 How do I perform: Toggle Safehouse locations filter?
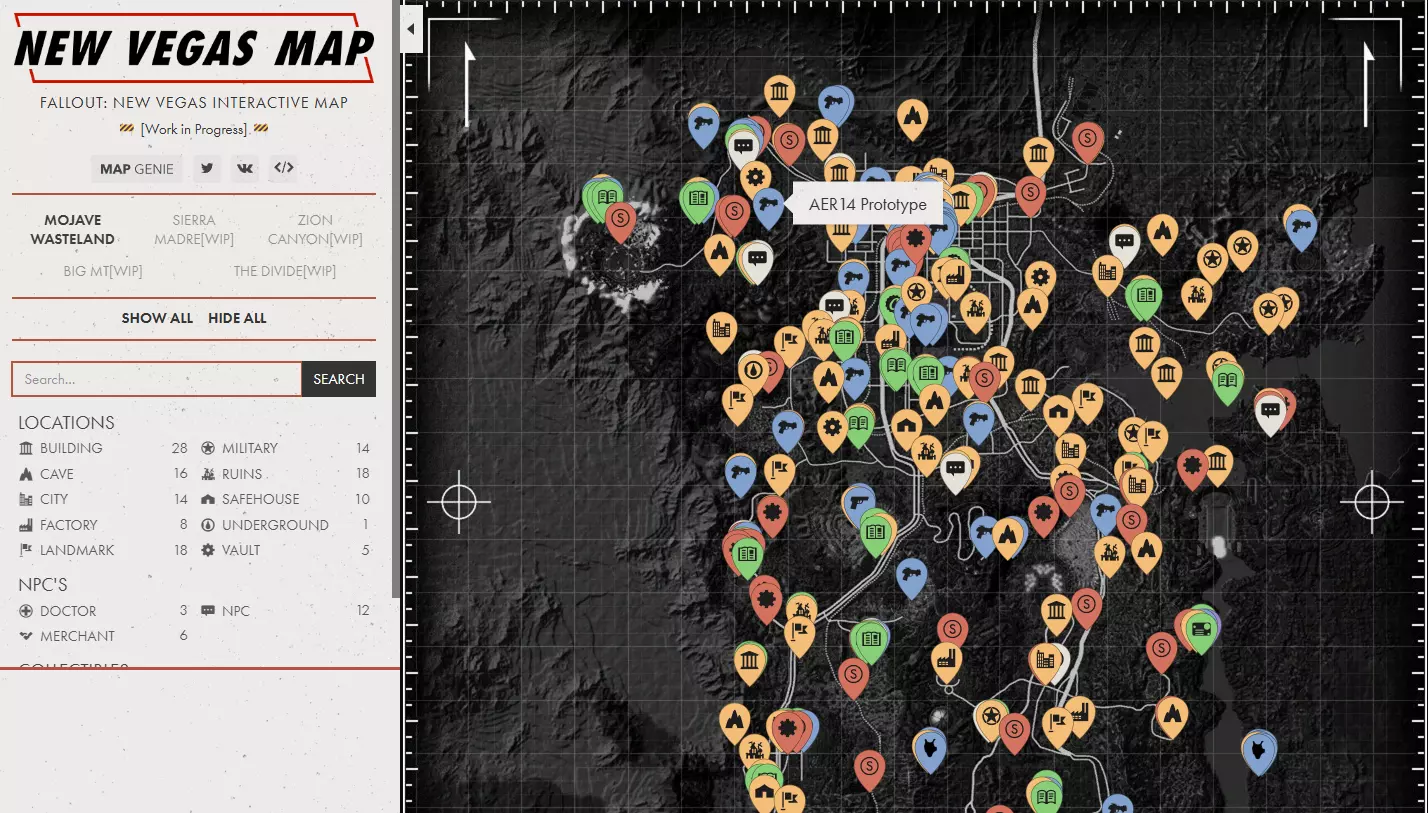(285, 499)
